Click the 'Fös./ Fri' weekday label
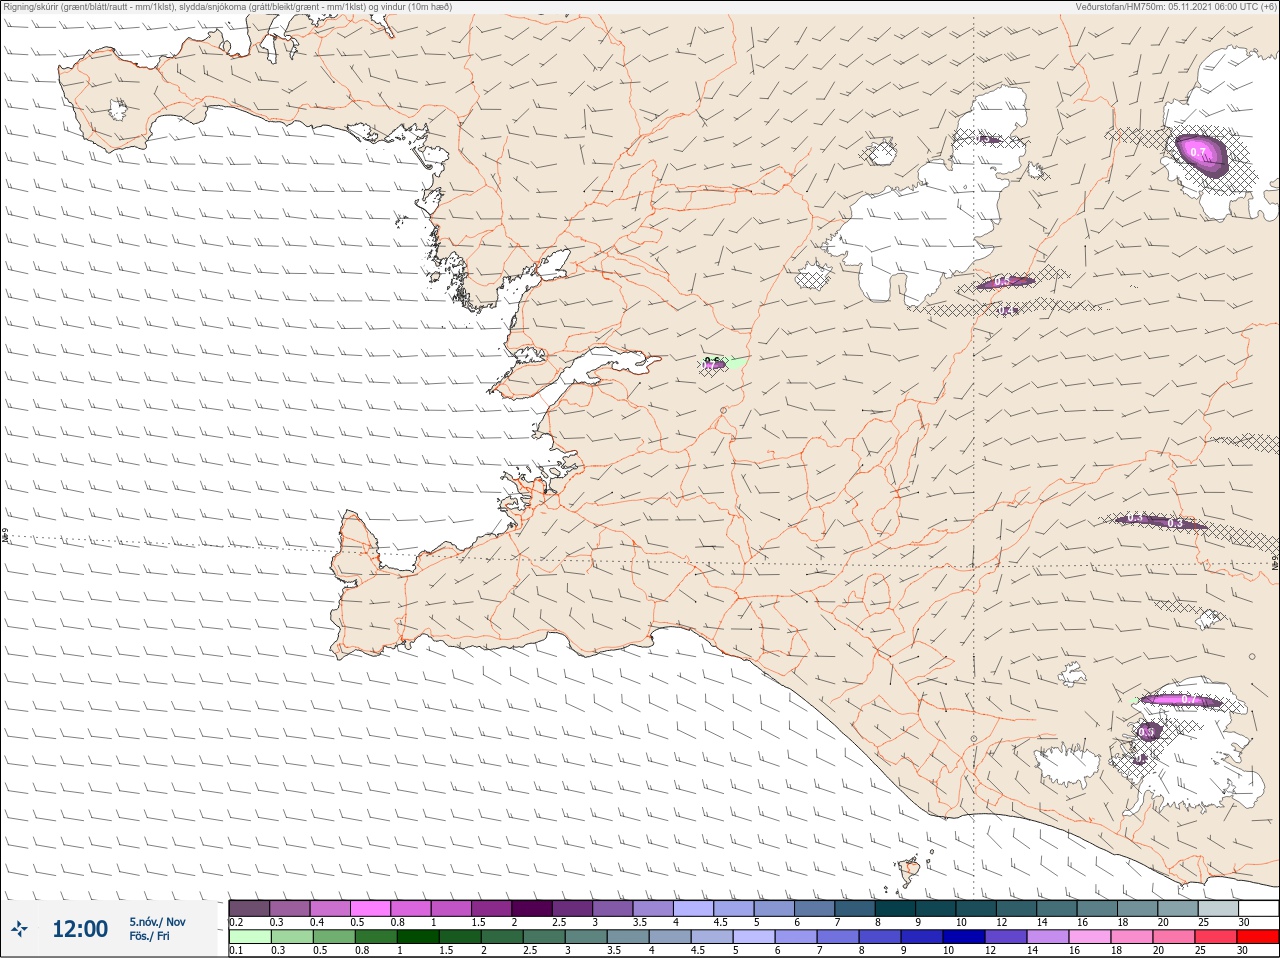Screen dimensions: 1280x958 tap(149, 937)
